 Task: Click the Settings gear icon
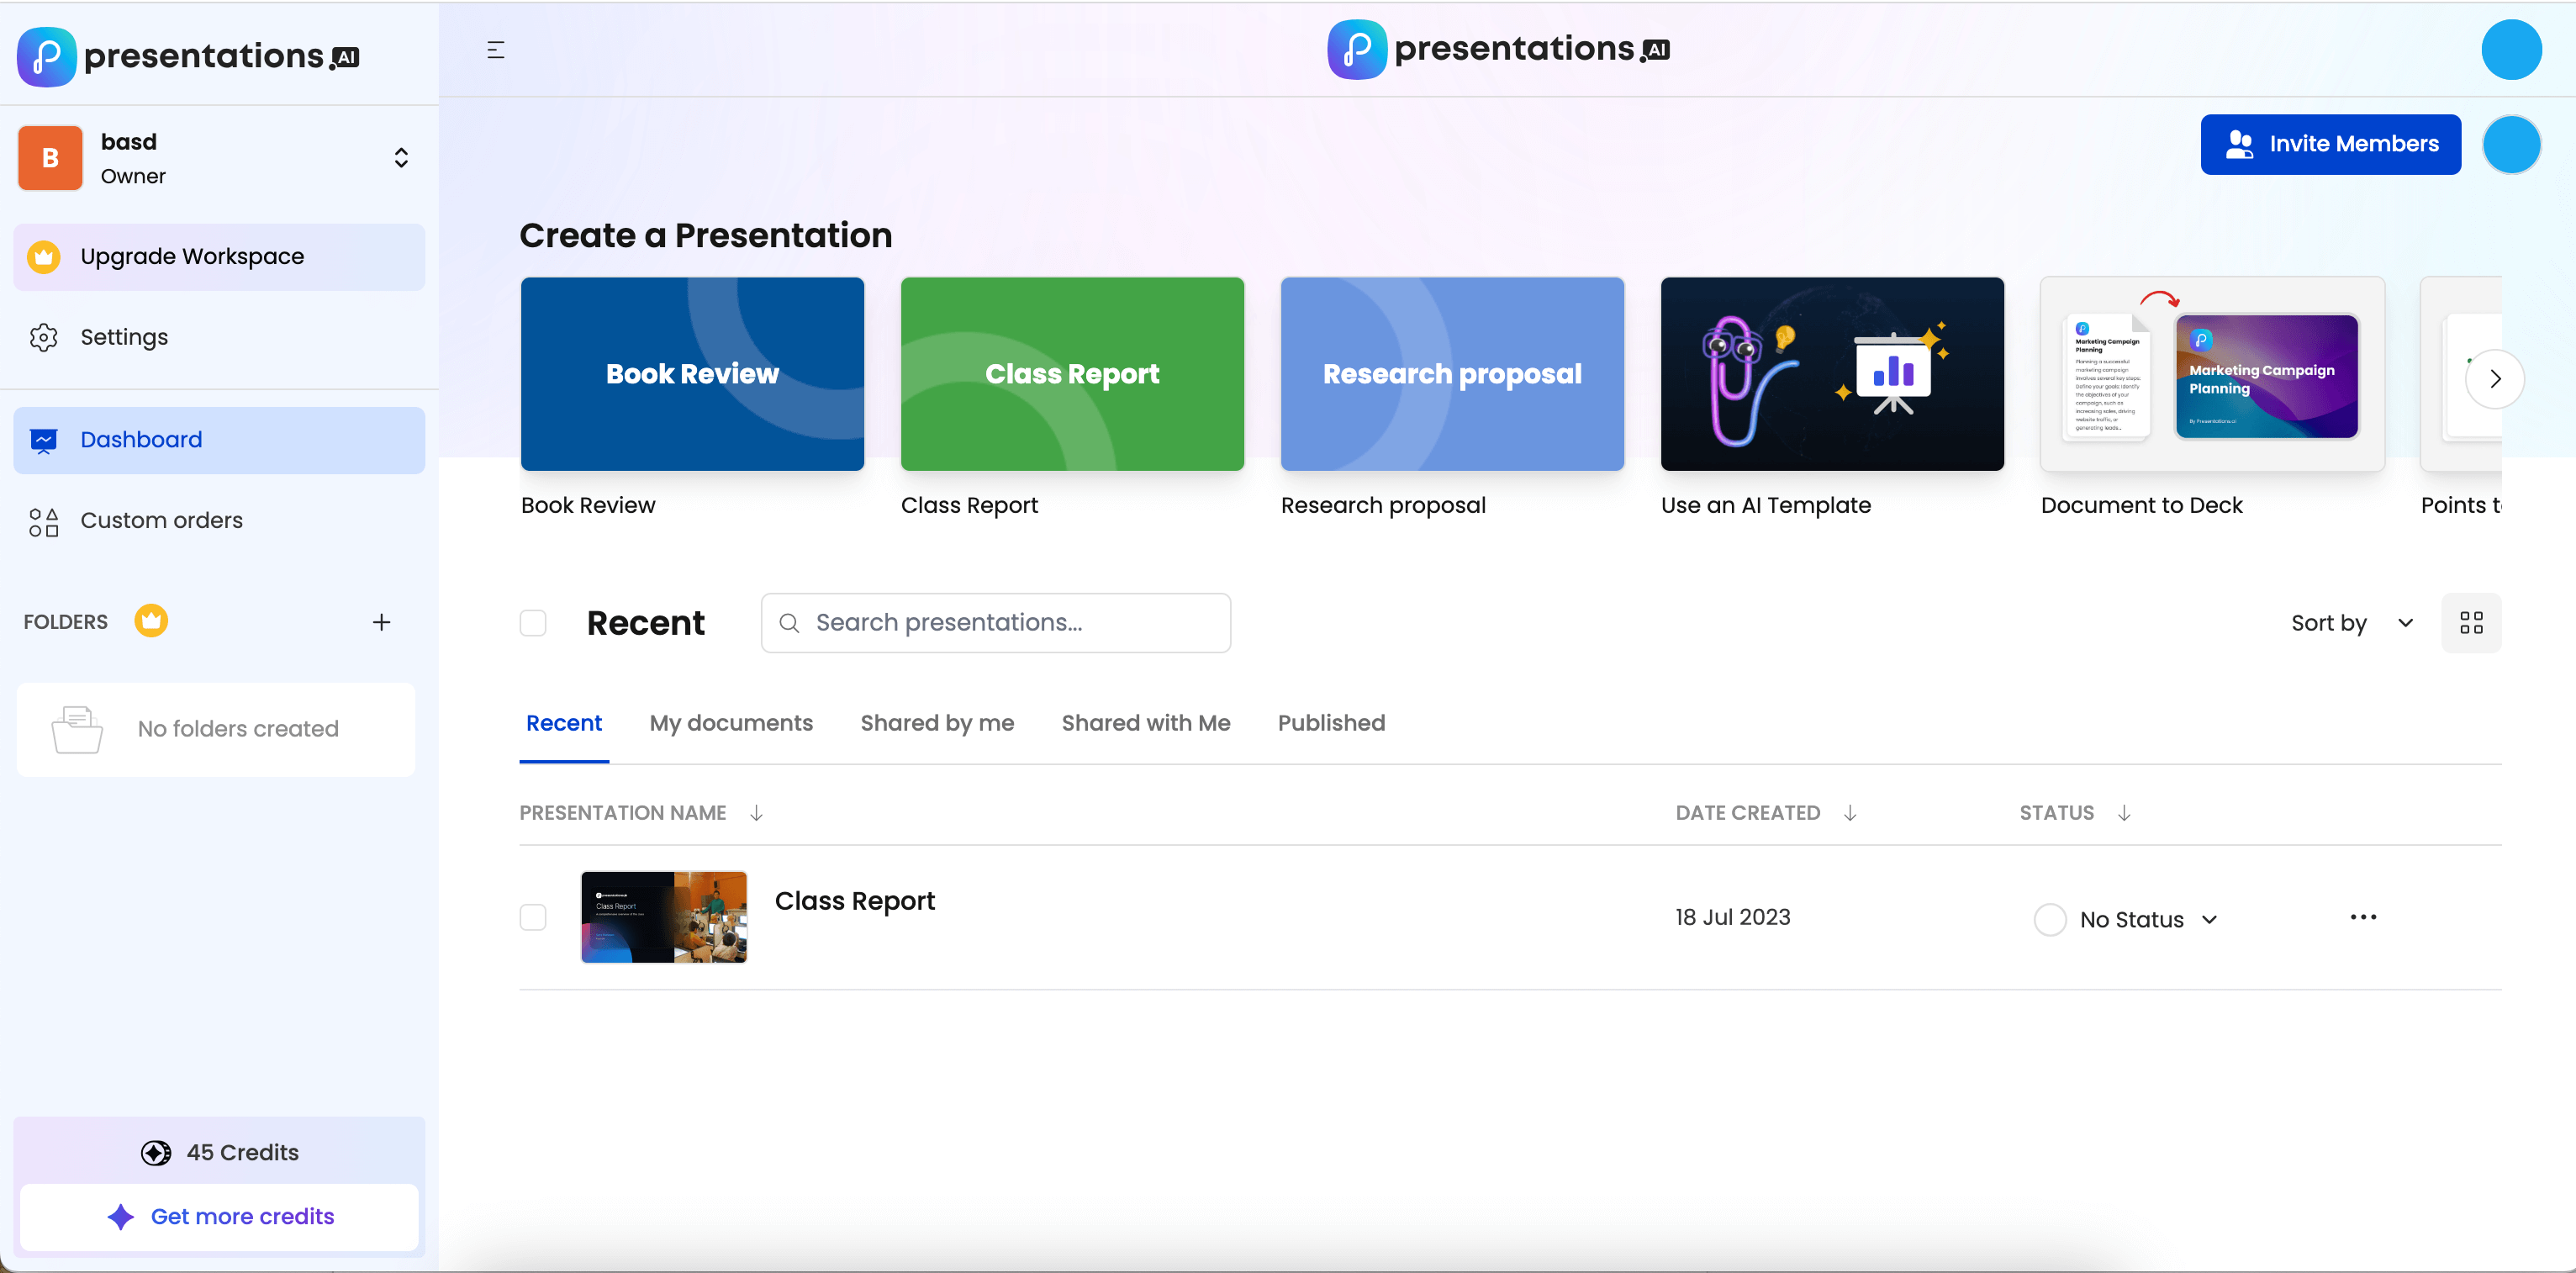click(45, 336)
